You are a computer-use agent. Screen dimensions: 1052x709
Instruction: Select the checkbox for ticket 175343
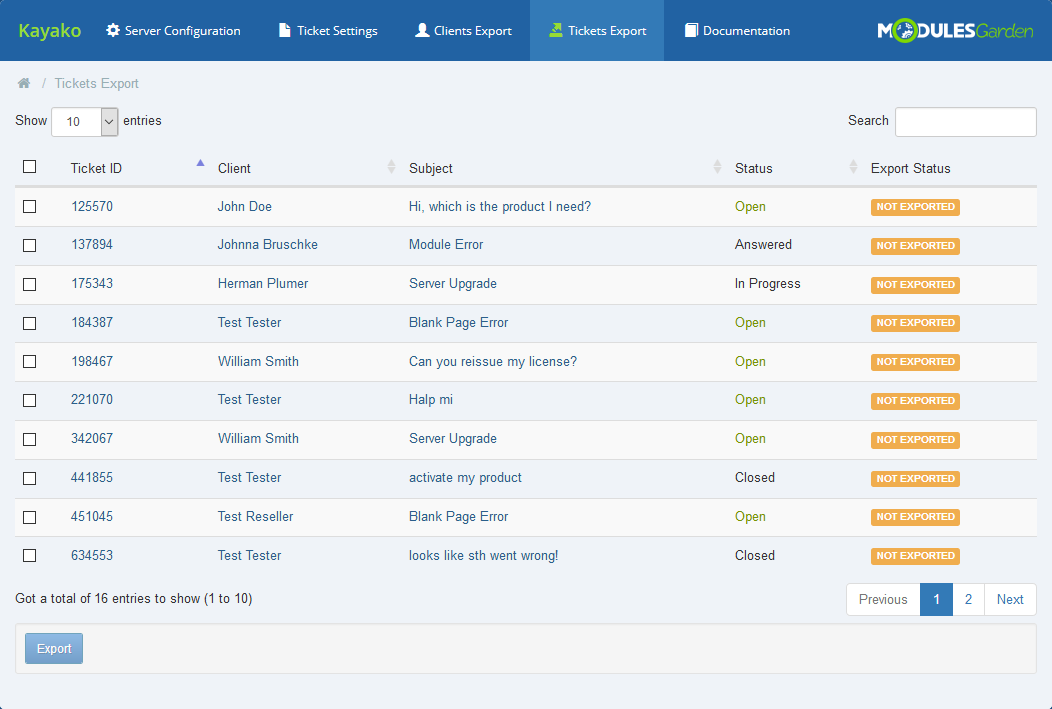30,284
